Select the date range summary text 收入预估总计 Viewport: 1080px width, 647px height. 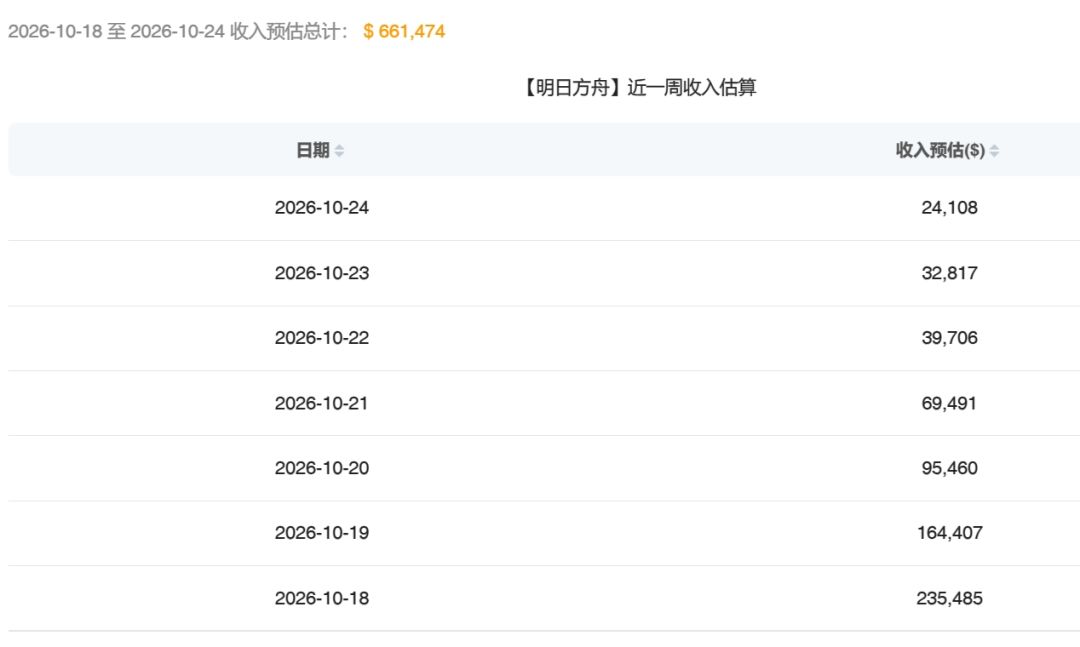pos(289,31)
